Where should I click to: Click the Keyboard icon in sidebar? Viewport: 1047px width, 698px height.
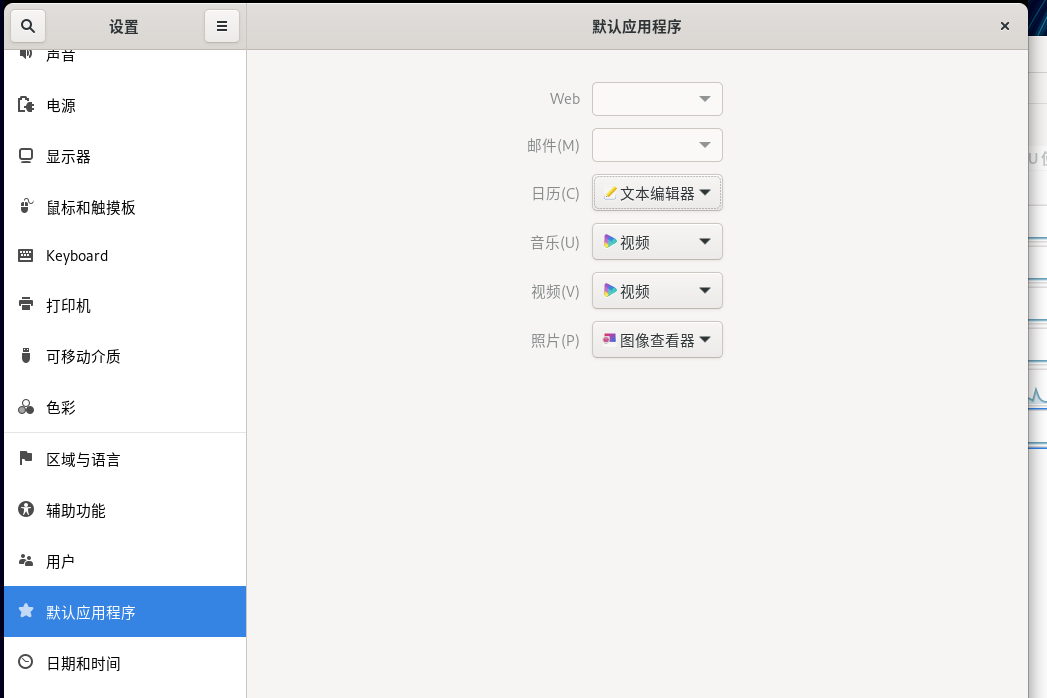(26, 256)
